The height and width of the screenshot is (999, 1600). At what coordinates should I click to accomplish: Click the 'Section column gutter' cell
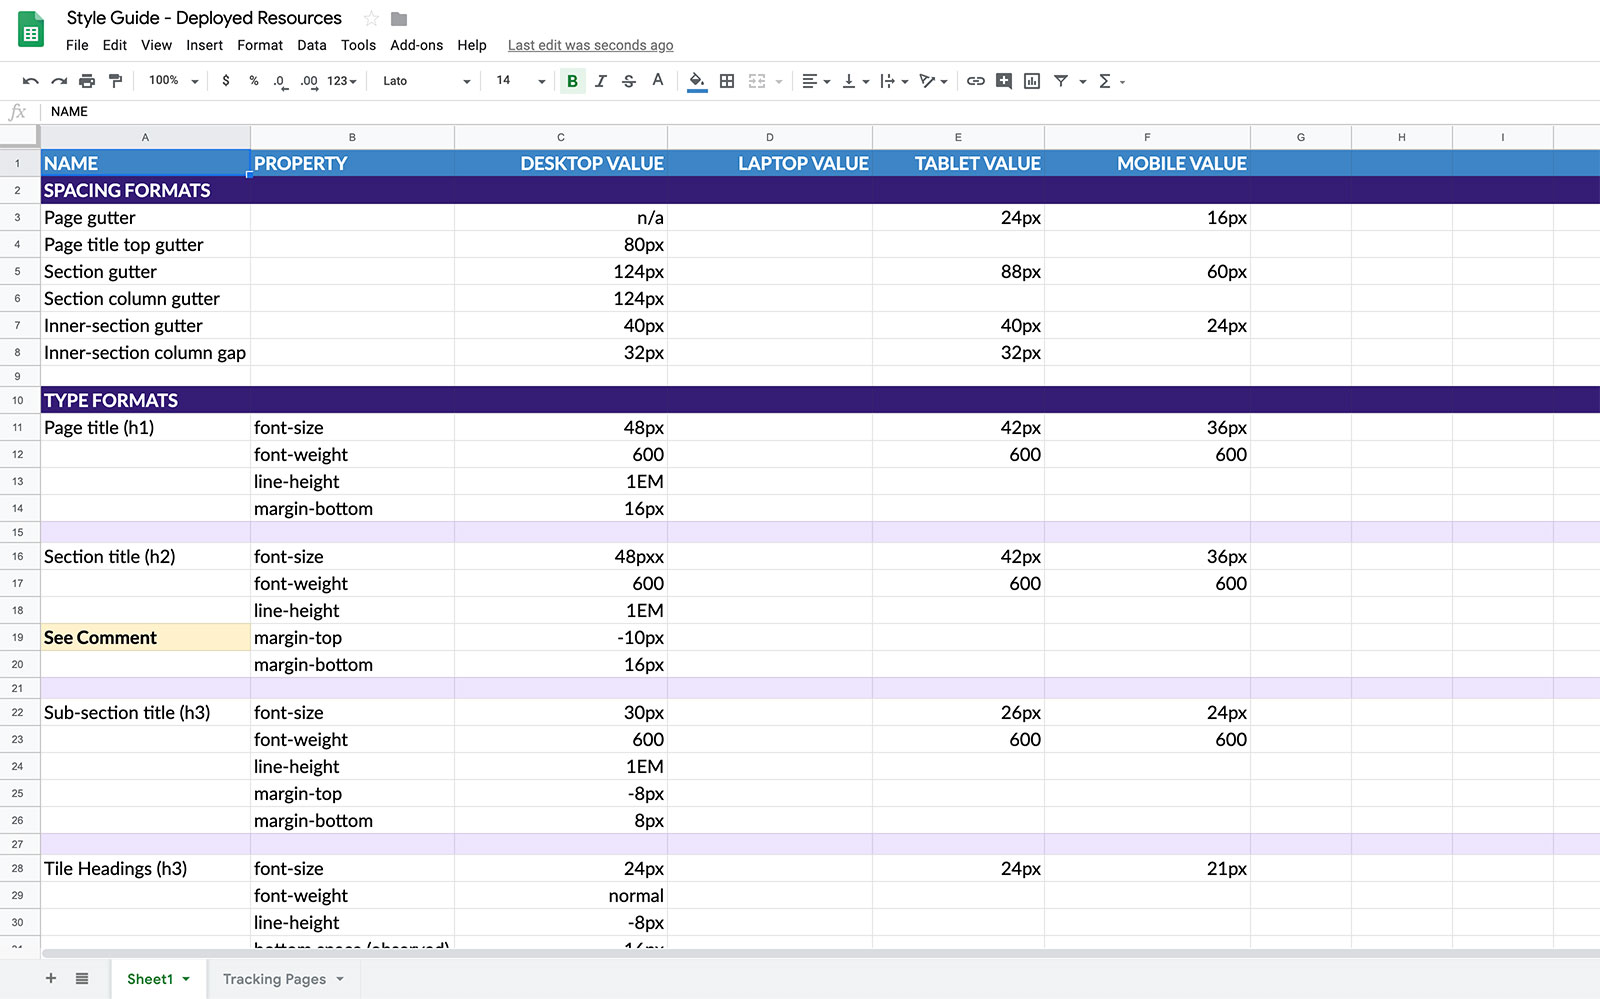click(x=145, y=298)
